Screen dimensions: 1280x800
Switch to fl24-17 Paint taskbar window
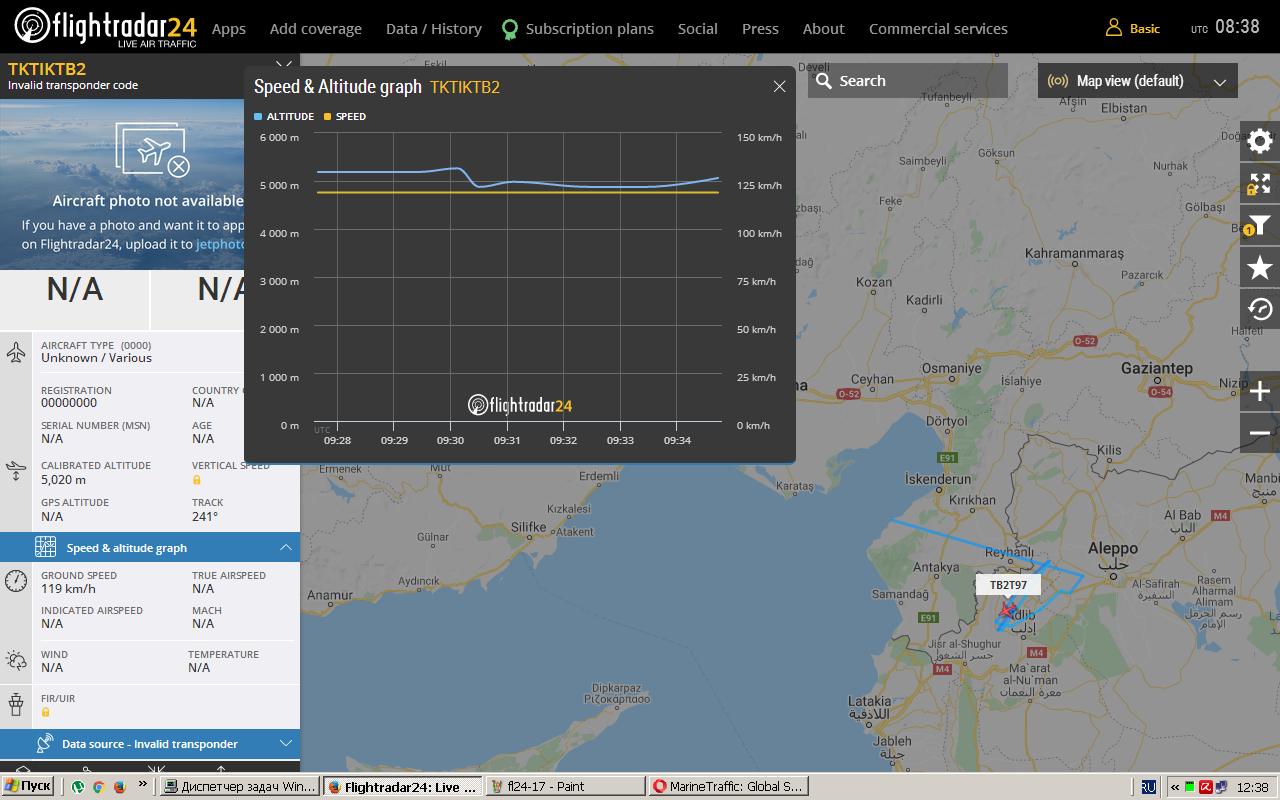click(566, 786)
